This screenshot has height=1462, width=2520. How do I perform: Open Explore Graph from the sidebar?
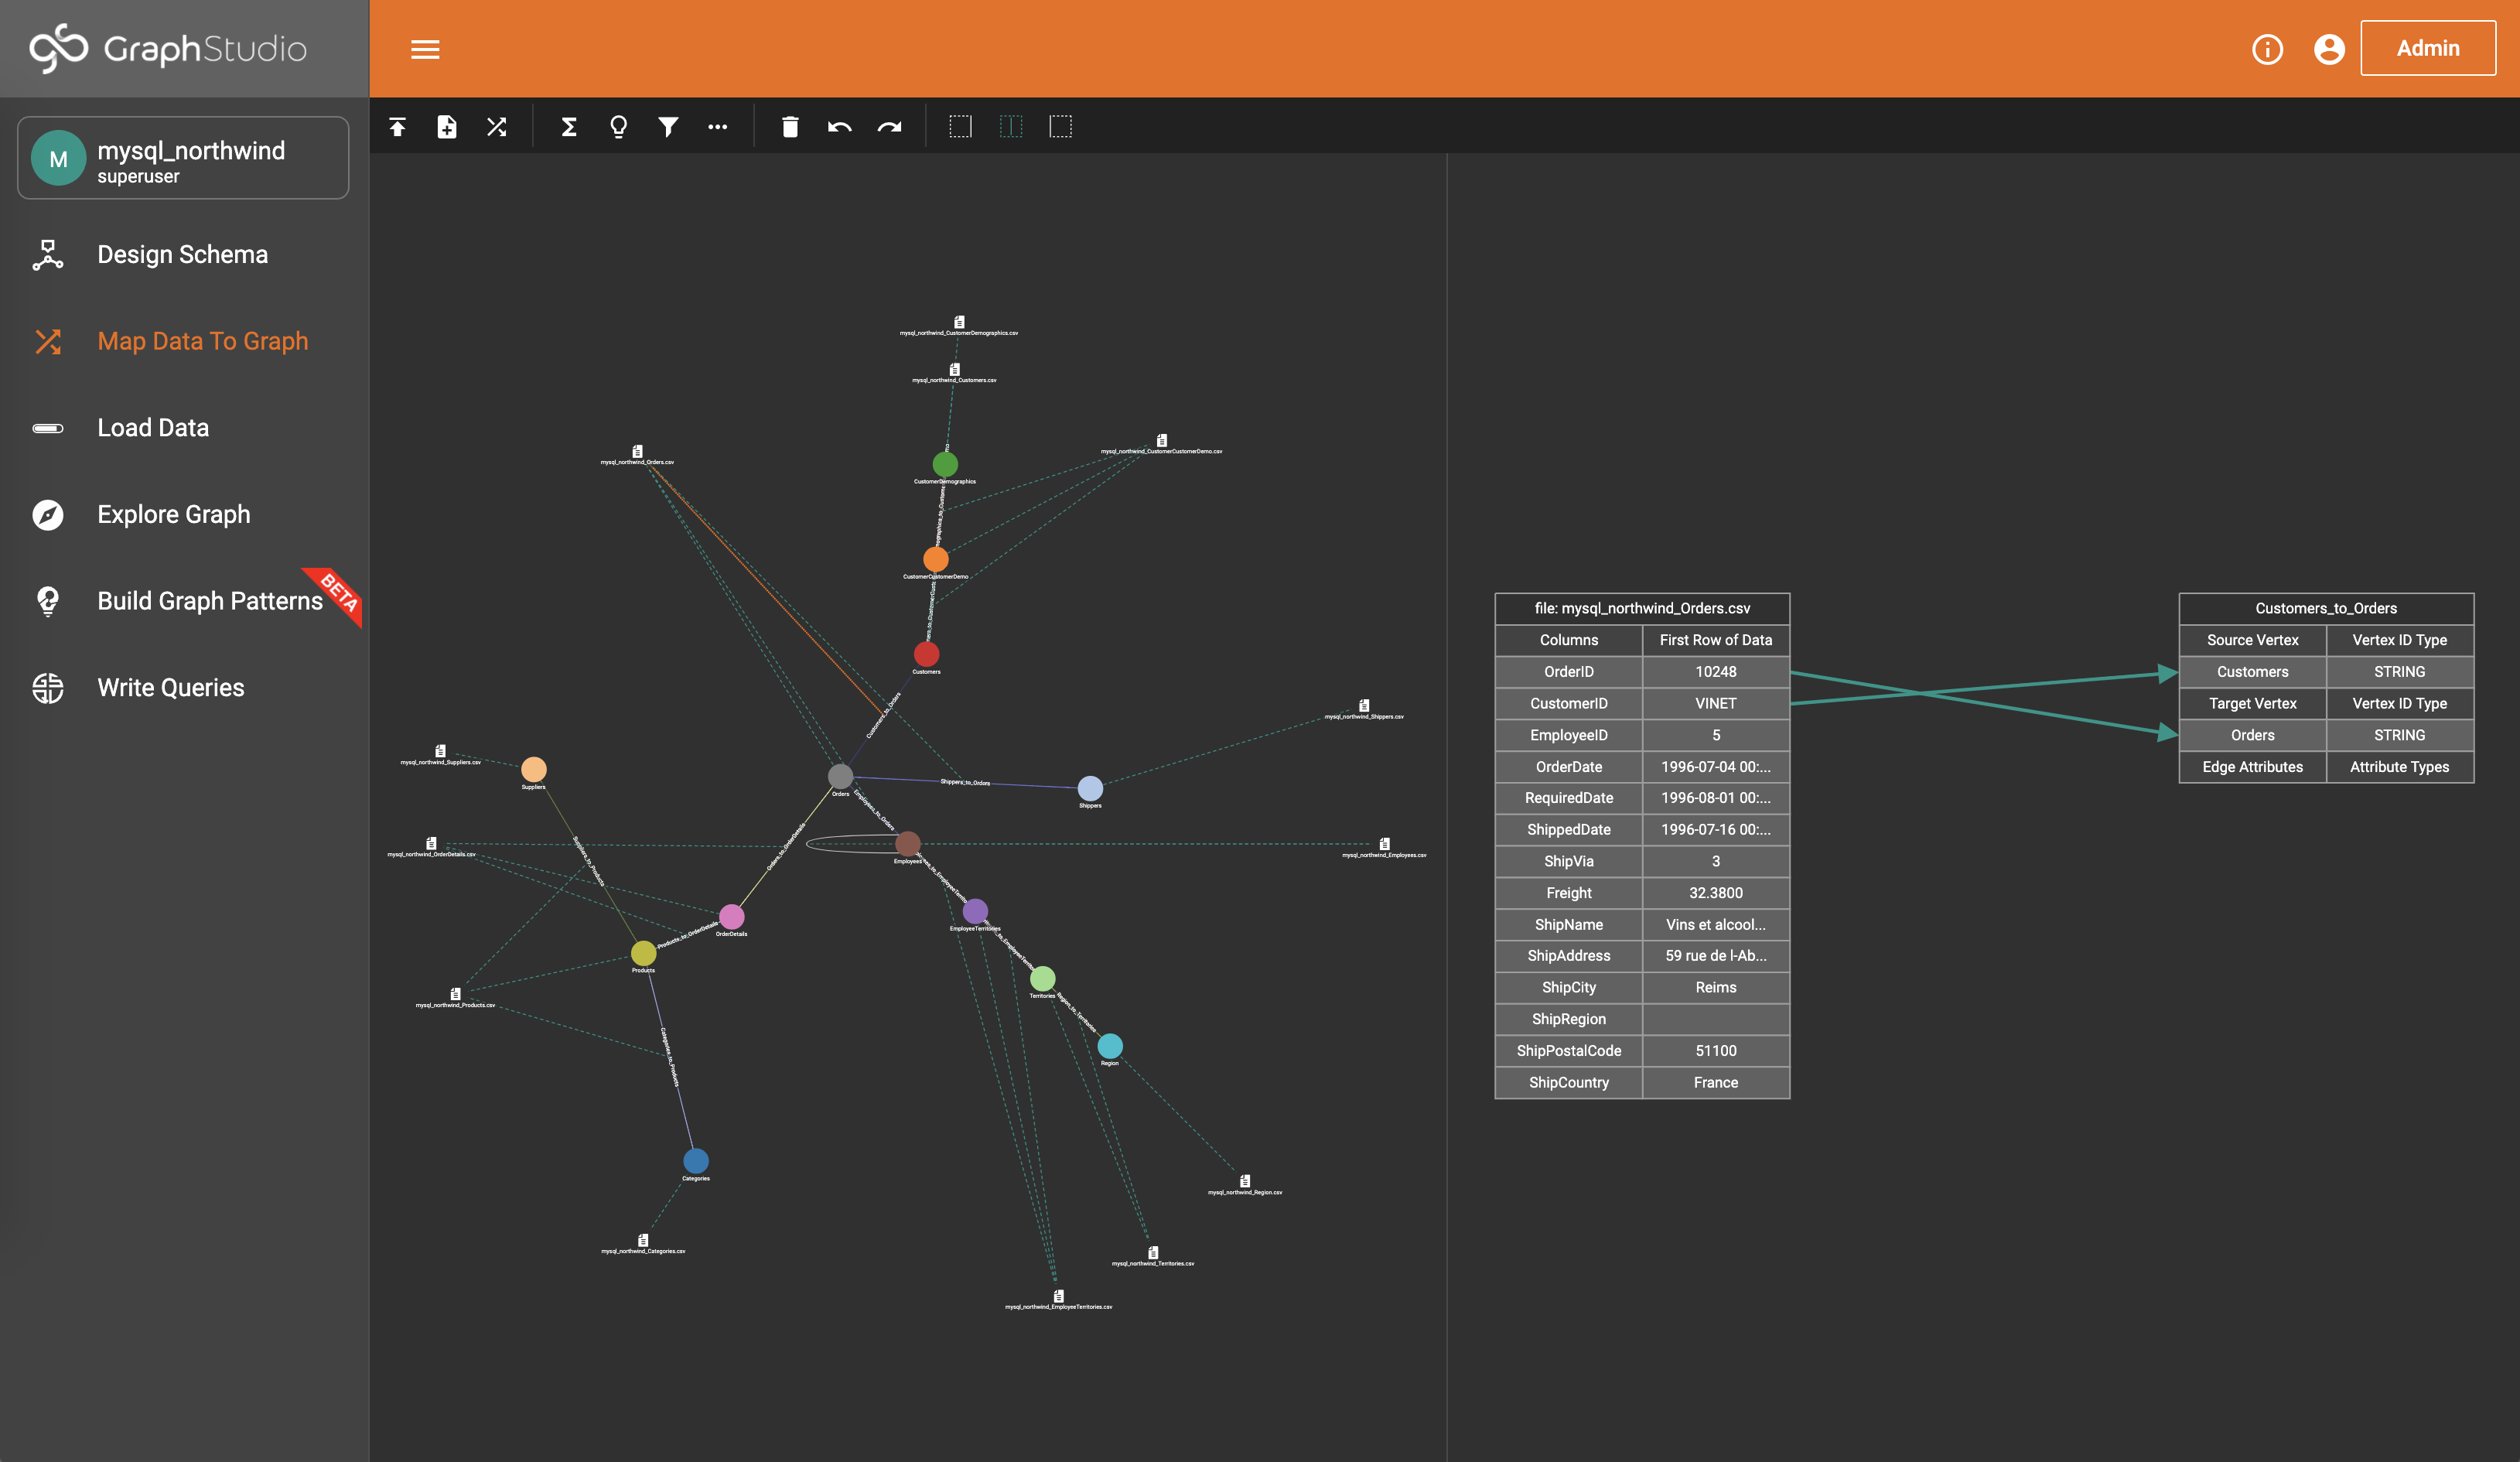pyautogui.click(x=173, y=514)
